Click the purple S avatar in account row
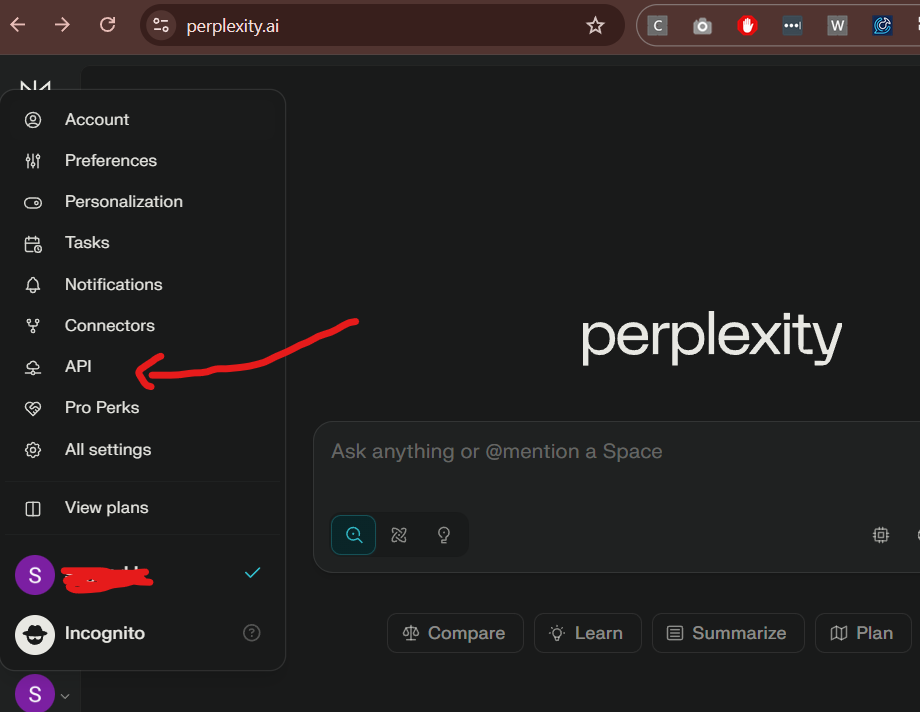The width and height of the screenshot is (920, 712). click(x=35, y=575)
